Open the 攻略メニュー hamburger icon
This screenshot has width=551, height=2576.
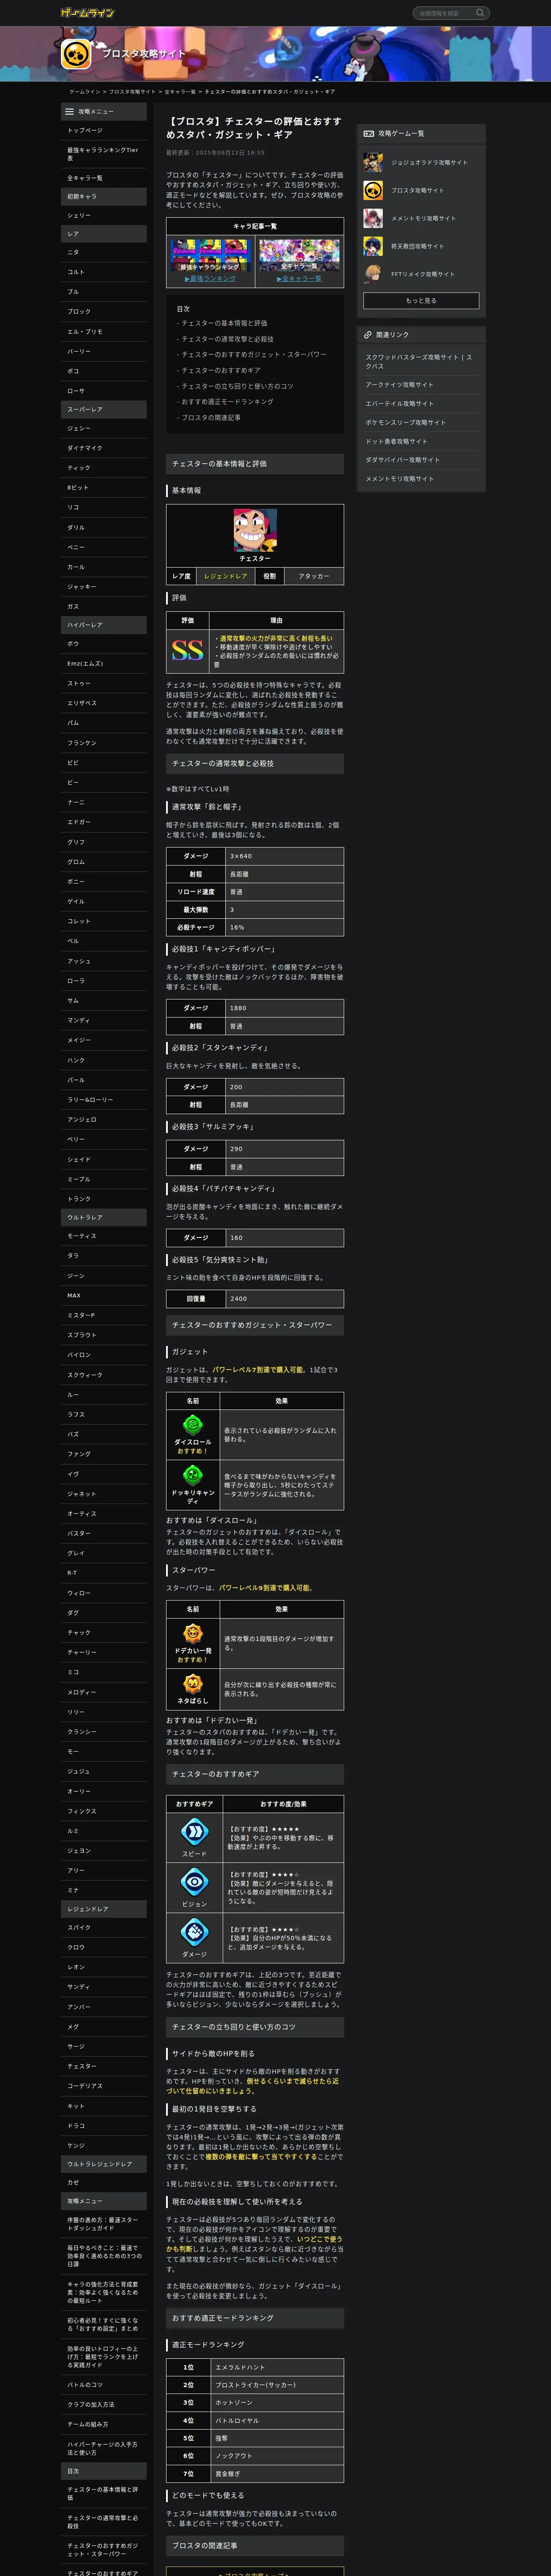pos(69,111)
